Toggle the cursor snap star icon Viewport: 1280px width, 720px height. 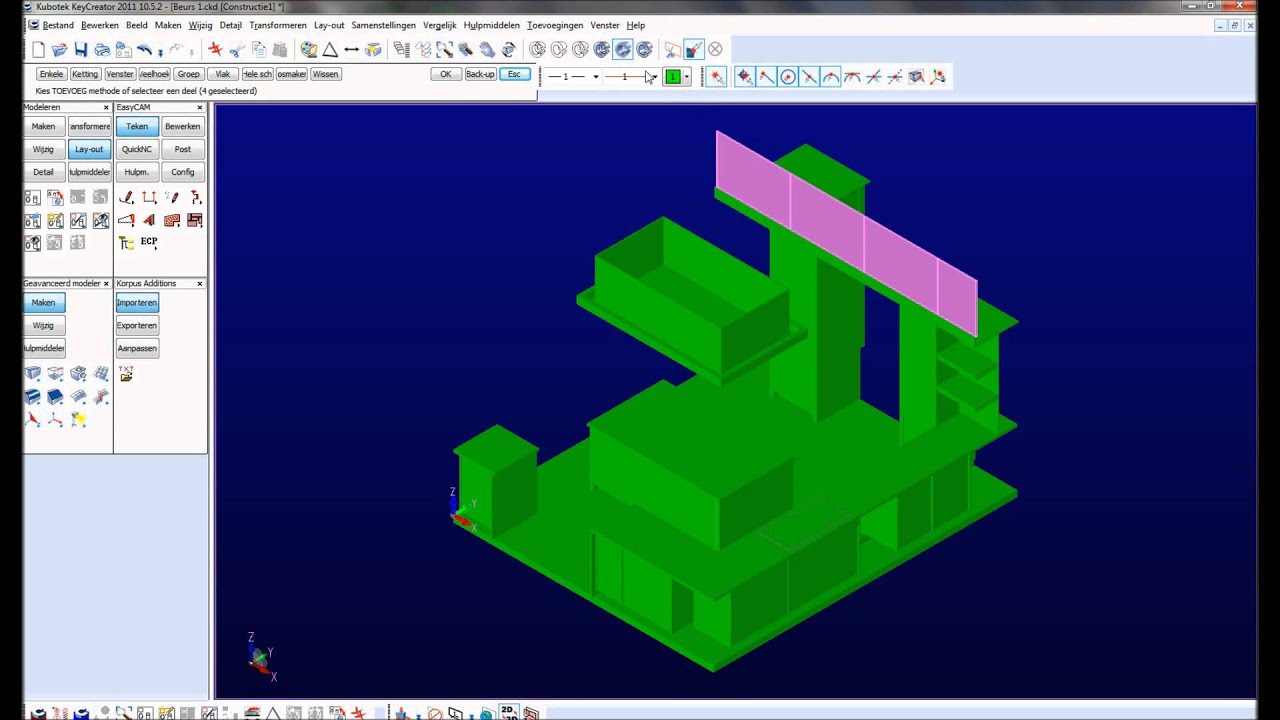pos(716,77)
